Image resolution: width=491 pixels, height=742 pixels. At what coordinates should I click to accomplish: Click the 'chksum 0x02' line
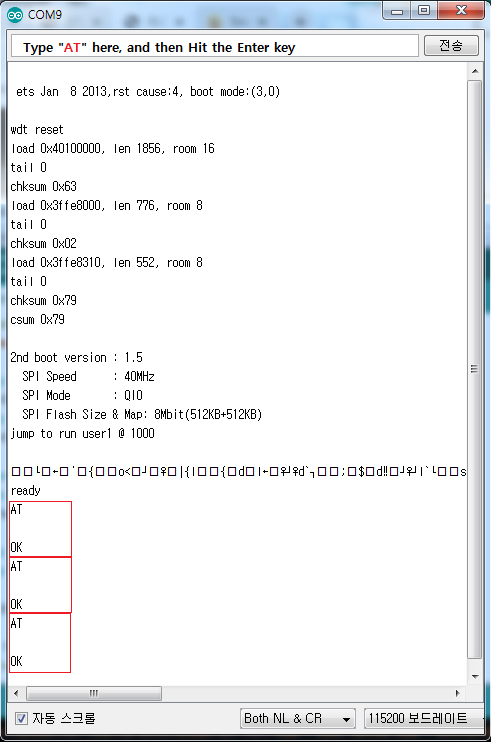point(44,243)
